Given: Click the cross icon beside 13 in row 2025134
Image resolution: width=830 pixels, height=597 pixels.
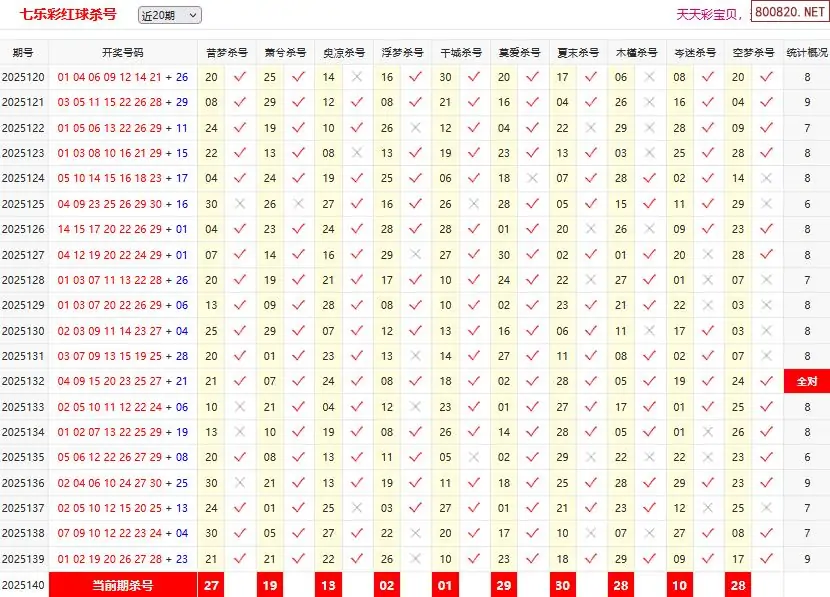Looking at the screenshot, I should [x=240, y=433].
